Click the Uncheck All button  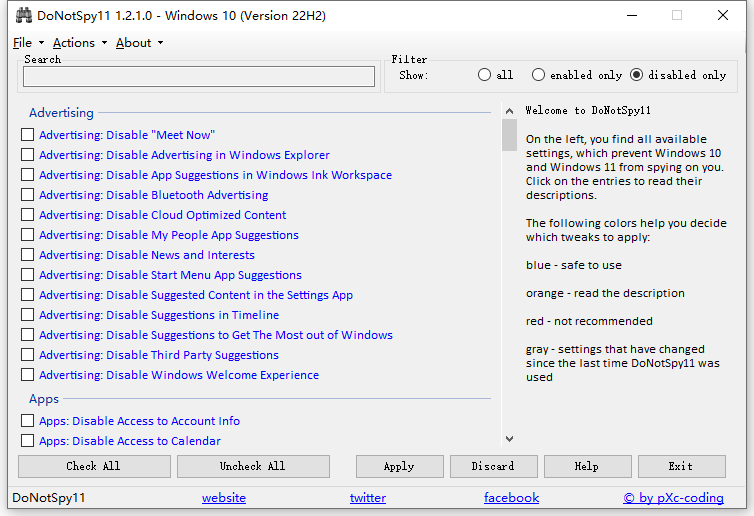(x=253, y=466)
